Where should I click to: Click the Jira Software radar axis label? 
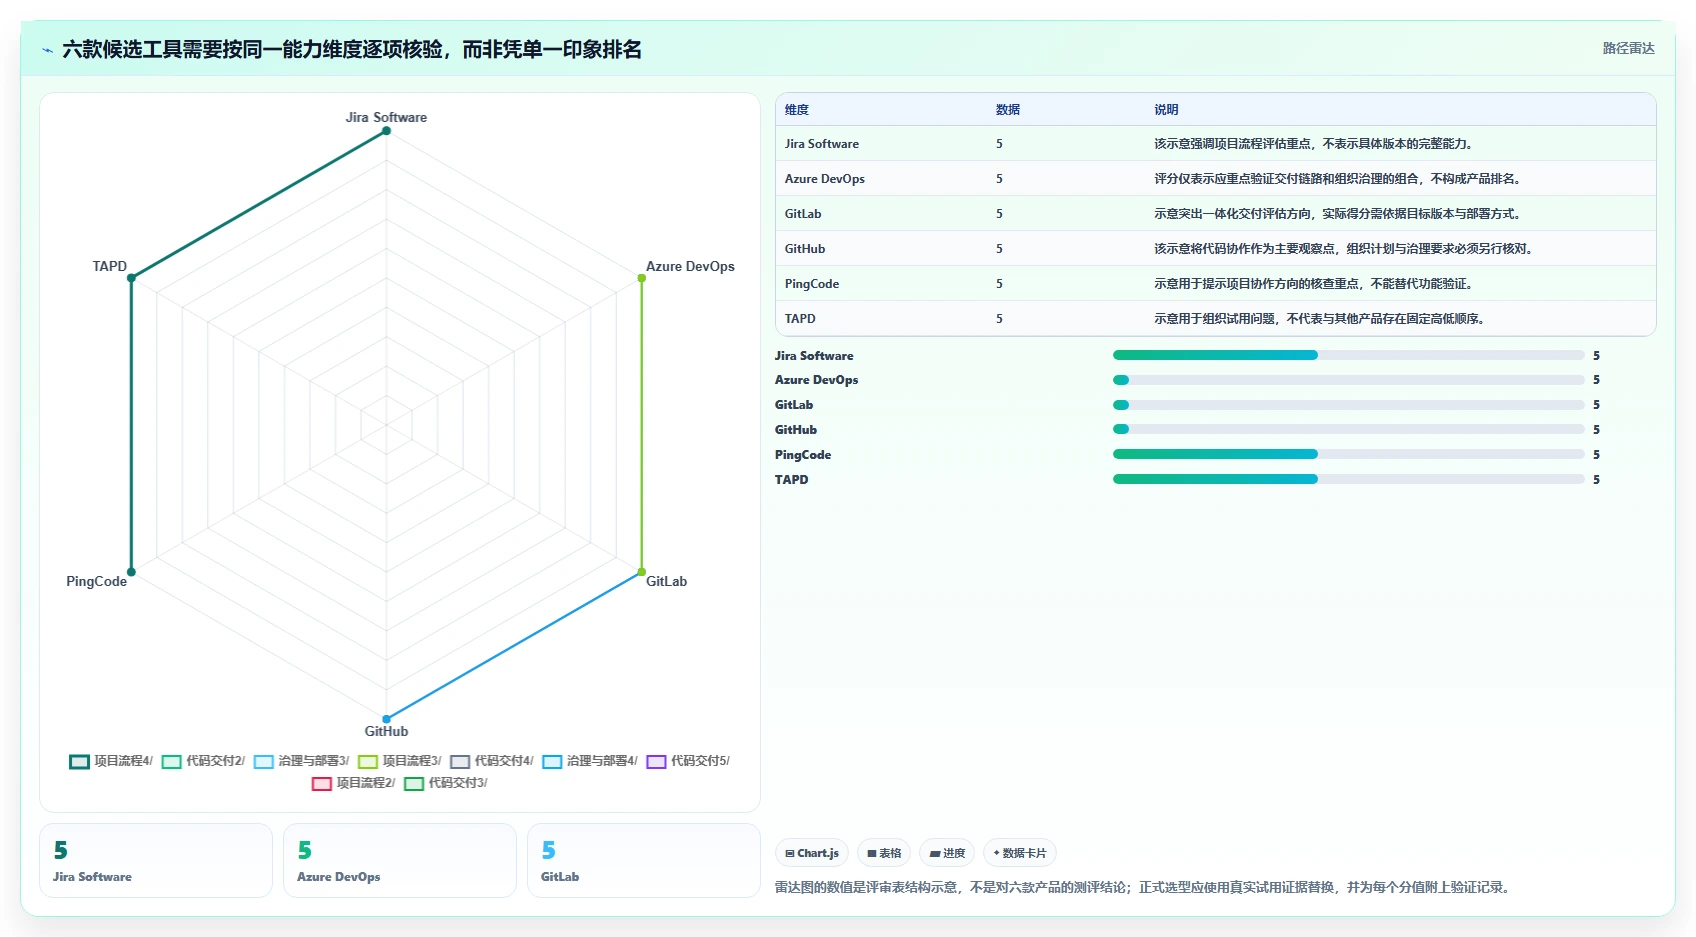[x=386, y=117]
